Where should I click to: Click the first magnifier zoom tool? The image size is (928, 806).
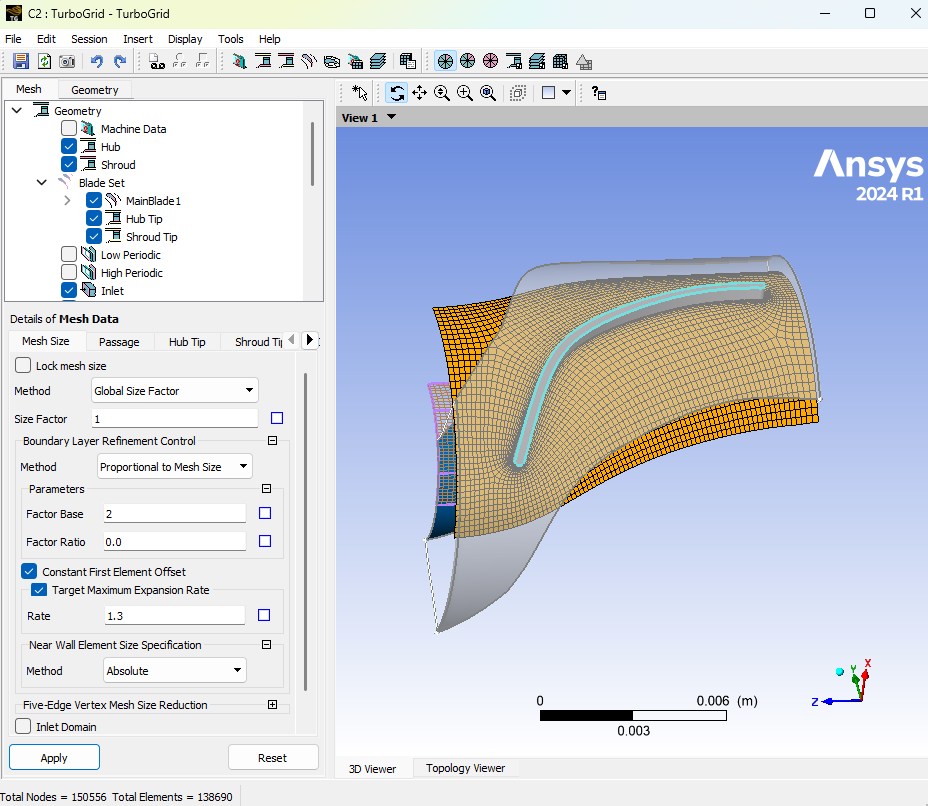pos(442,93)
